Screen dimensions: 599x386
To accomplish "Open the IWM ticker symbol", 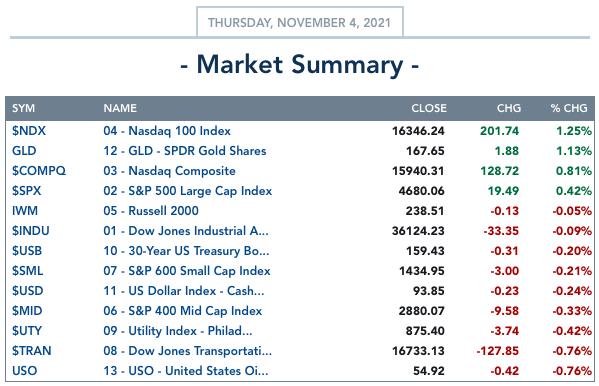I will tap(25, 211).
